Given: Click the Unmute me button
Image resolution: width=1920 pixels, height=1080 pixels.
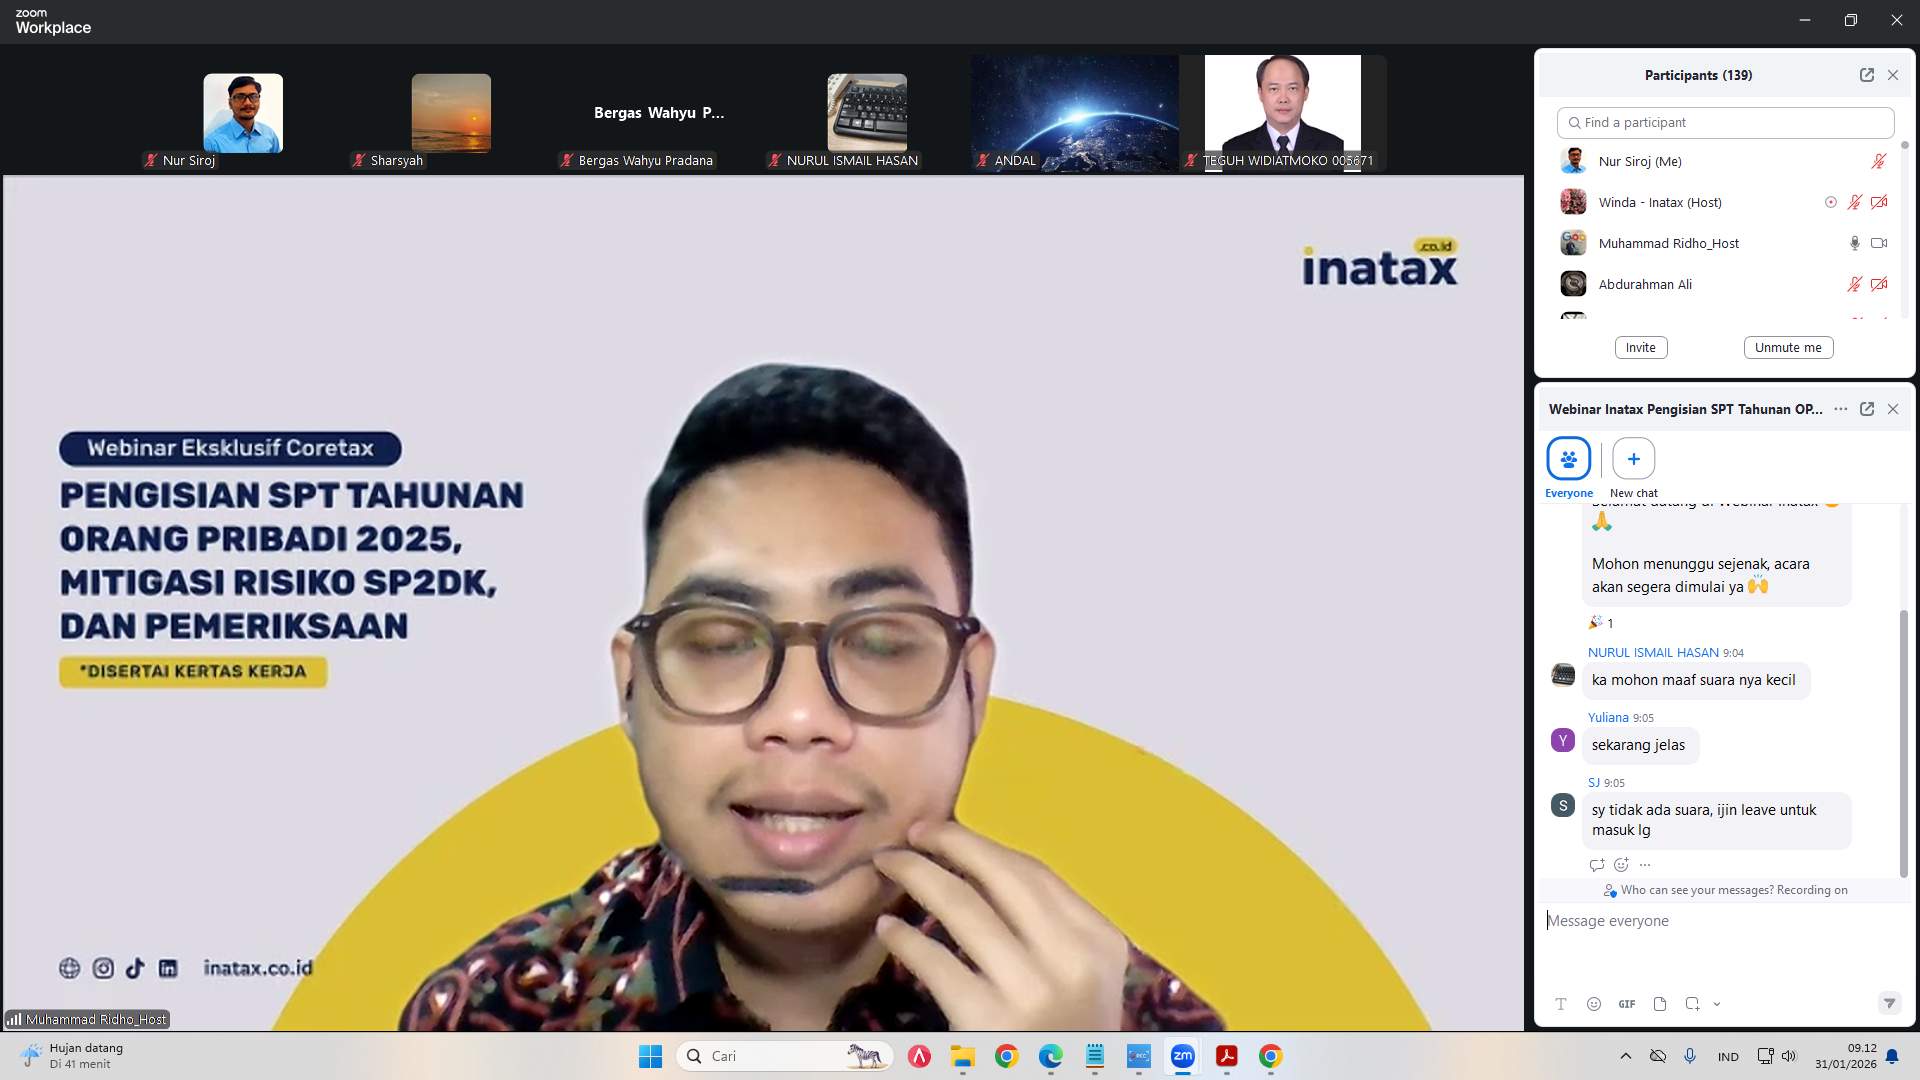Looking at the screenshot, I should (1788, 347).
